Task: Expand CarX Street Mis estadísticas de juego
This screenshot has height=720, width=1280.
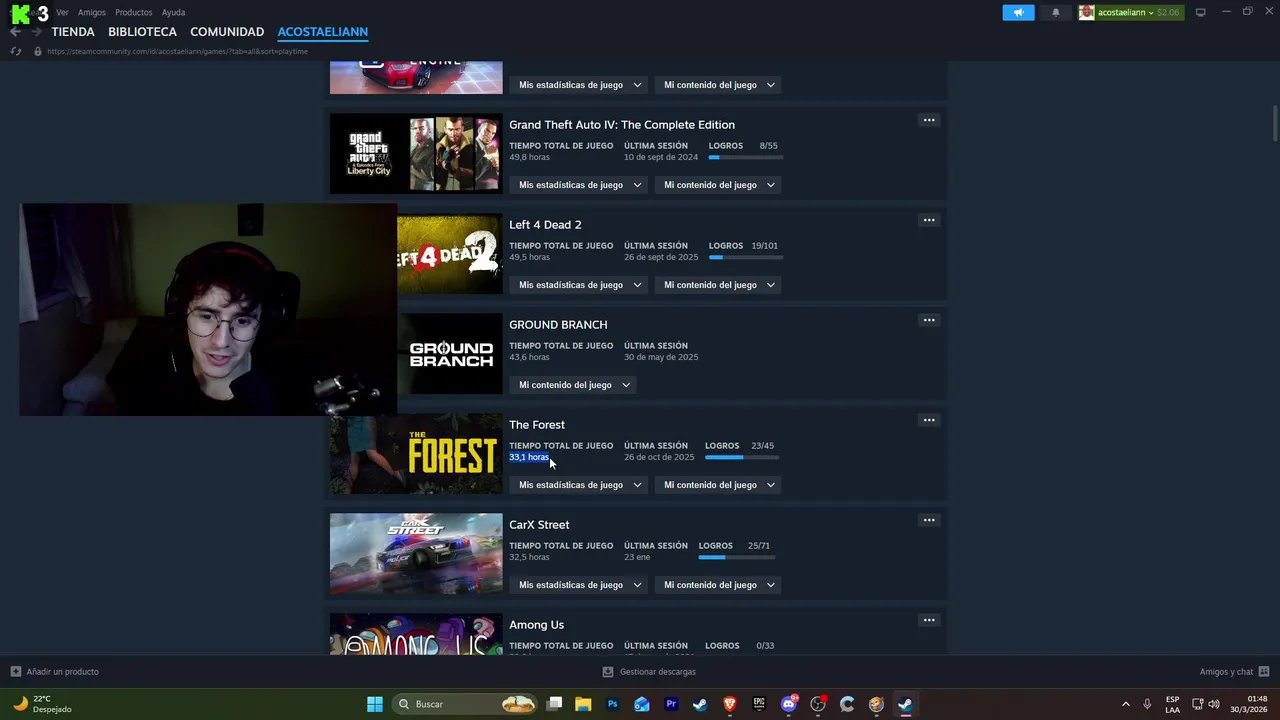Action: coord(580,585)
